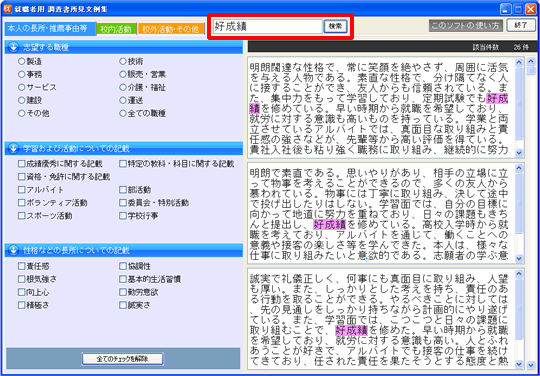Viewport: 540px width, 376px height.
Task: Click the 検索 search button
Action: [x=335, y=26]
